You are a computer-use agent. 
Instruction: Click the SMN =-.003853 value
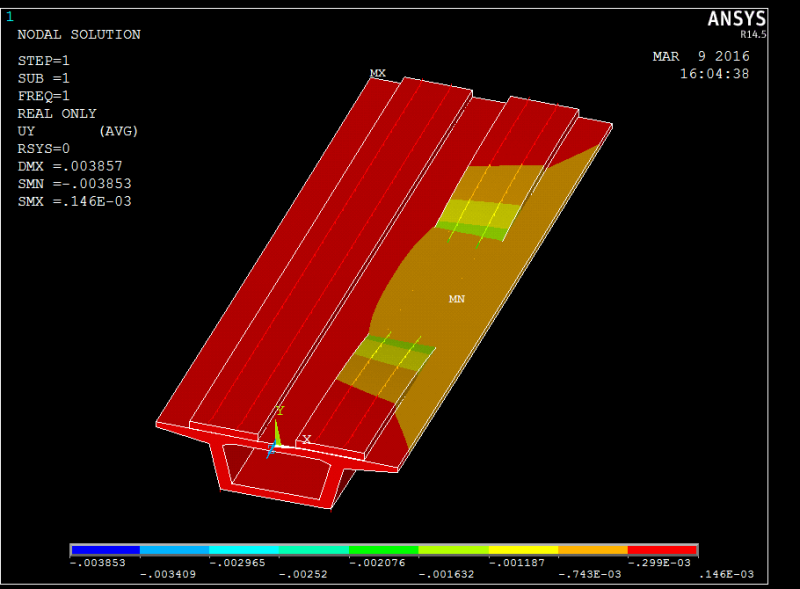tap(74, 184)
